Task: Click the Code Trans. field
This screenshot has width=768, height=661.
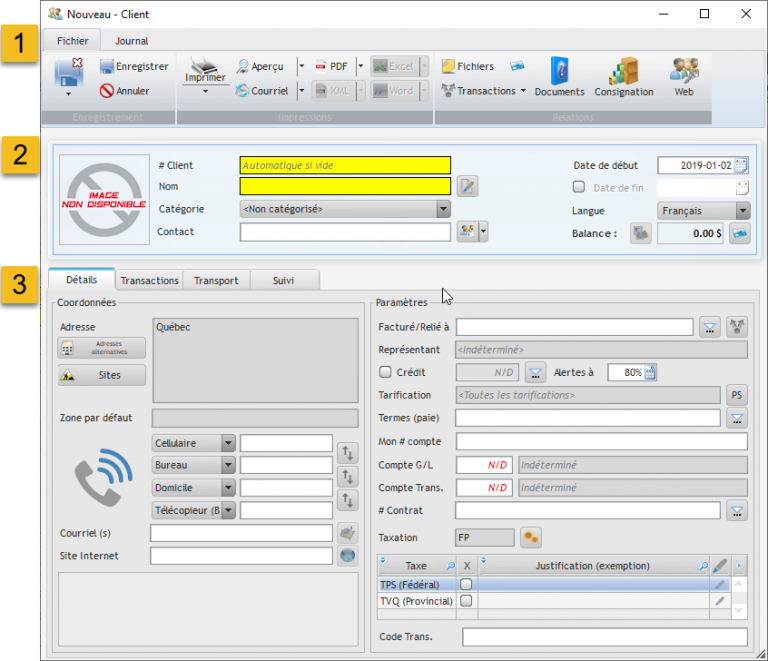Action: click(604, 637)
